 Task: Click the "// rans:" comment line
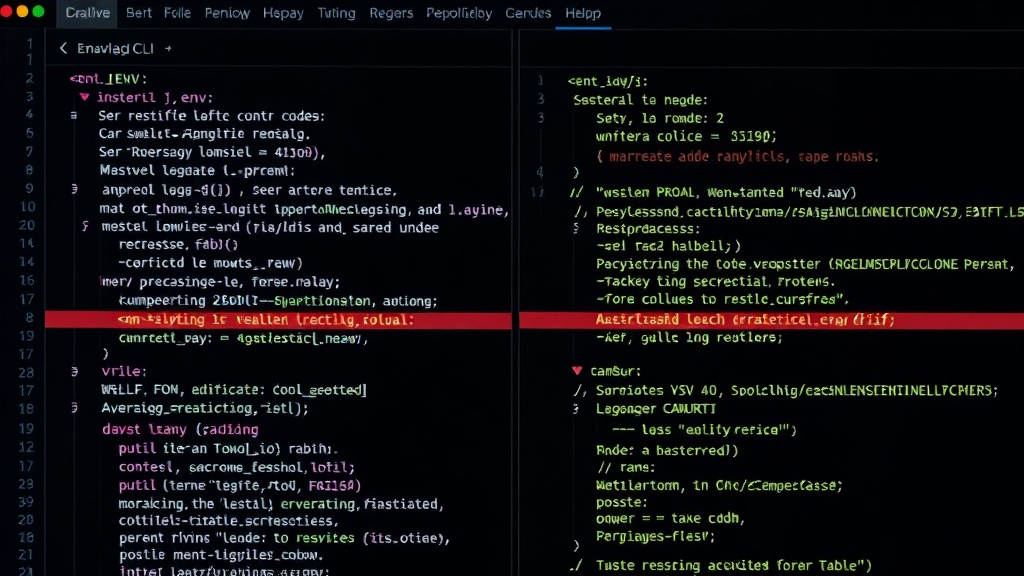[626, 468]
